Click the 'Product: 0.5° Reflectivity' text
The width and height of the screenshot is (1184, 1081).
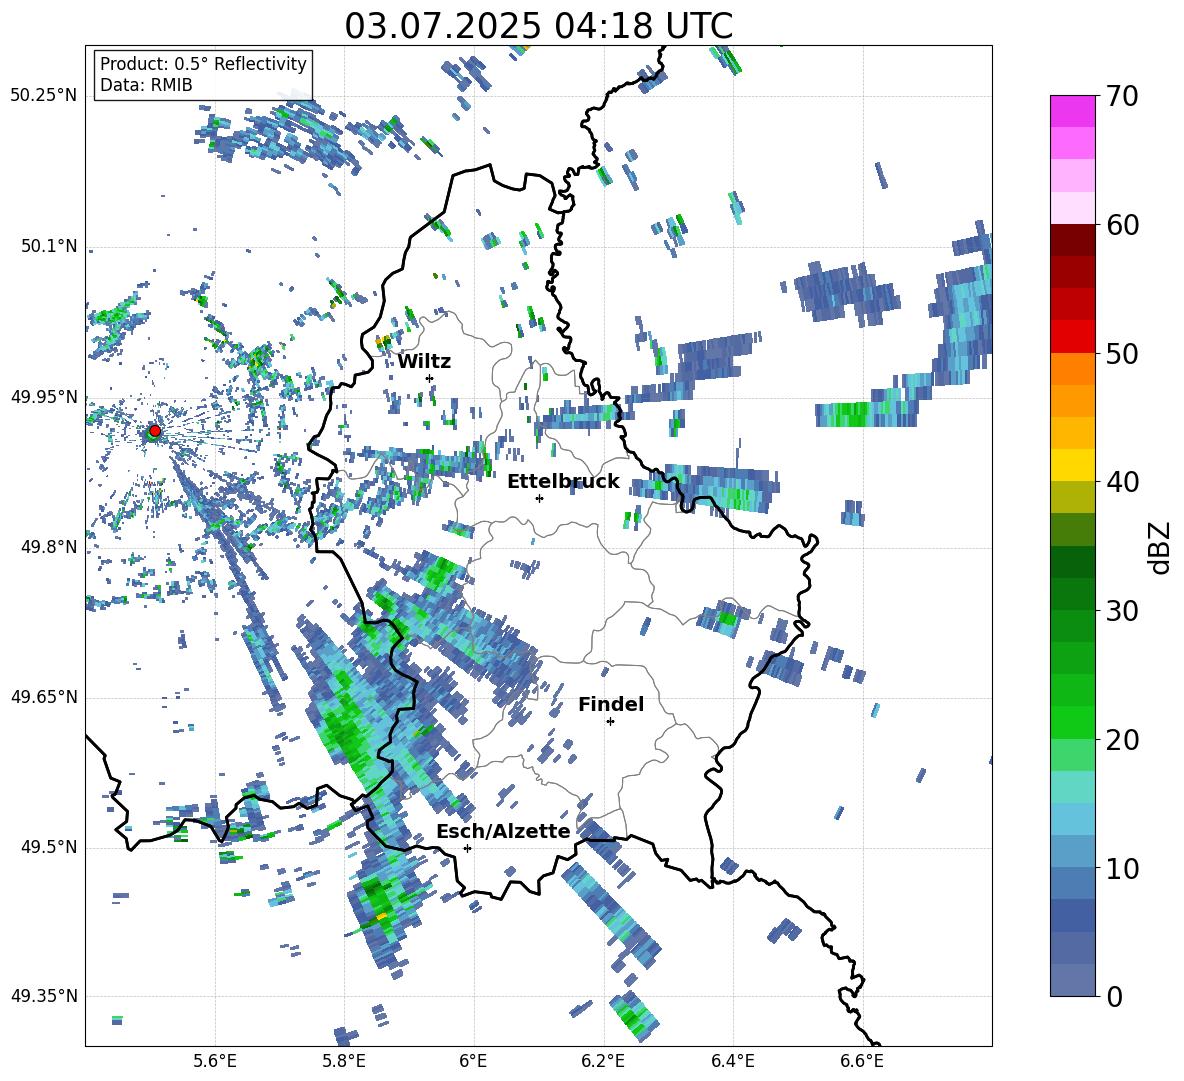203,63
